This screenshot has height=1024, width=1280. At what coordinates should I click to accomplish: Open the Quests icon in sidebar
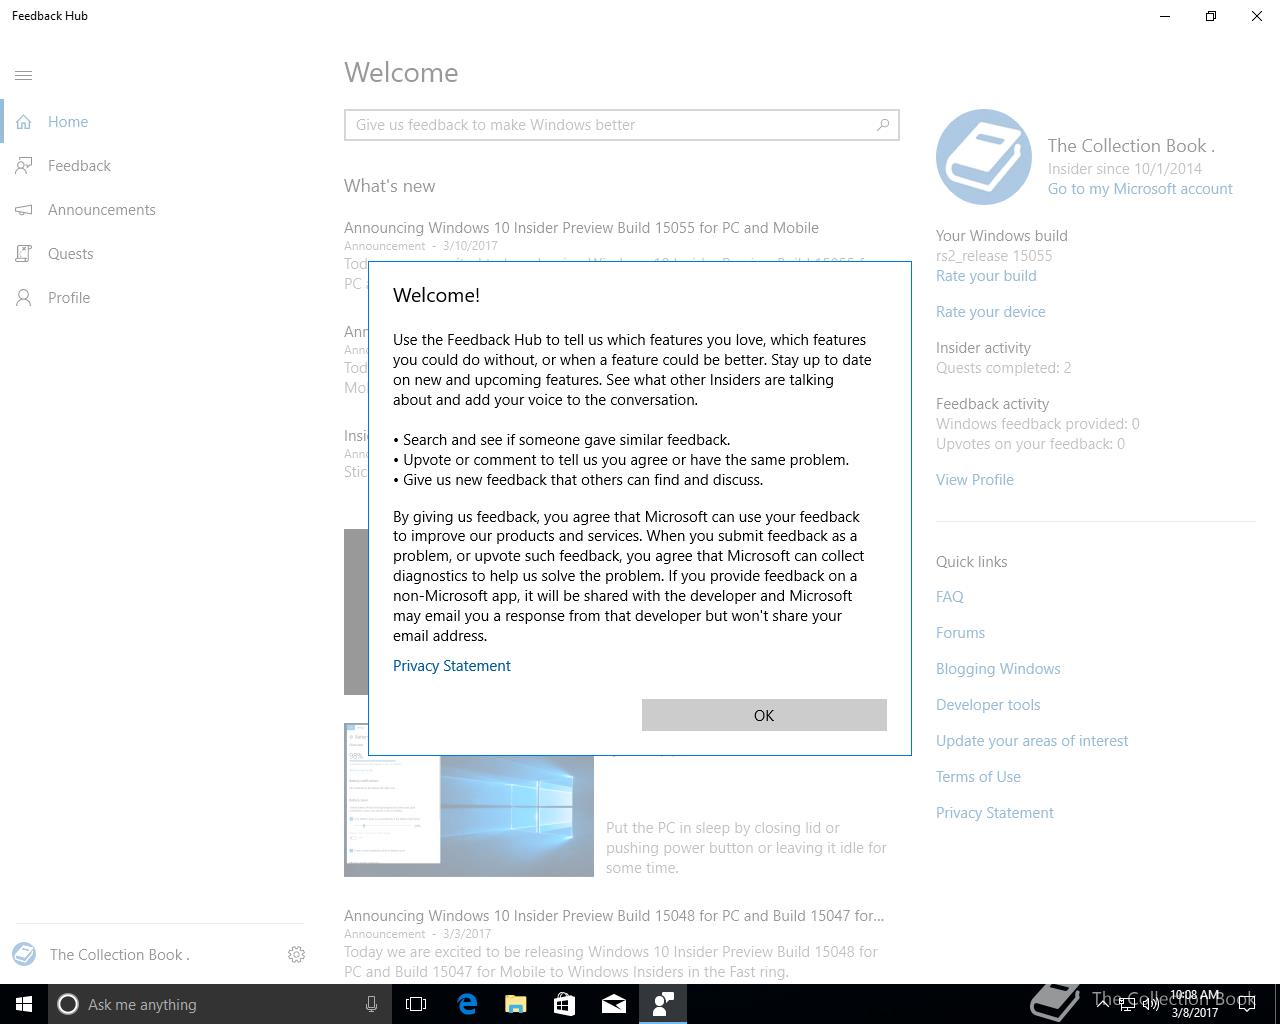[24, 254]
